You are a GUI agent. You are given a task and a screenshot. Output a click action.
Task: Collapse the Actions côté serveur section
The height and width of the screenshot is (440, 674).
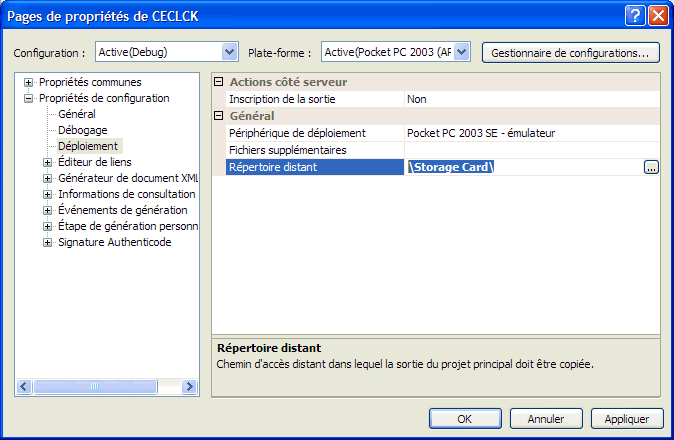pos(220,82)
